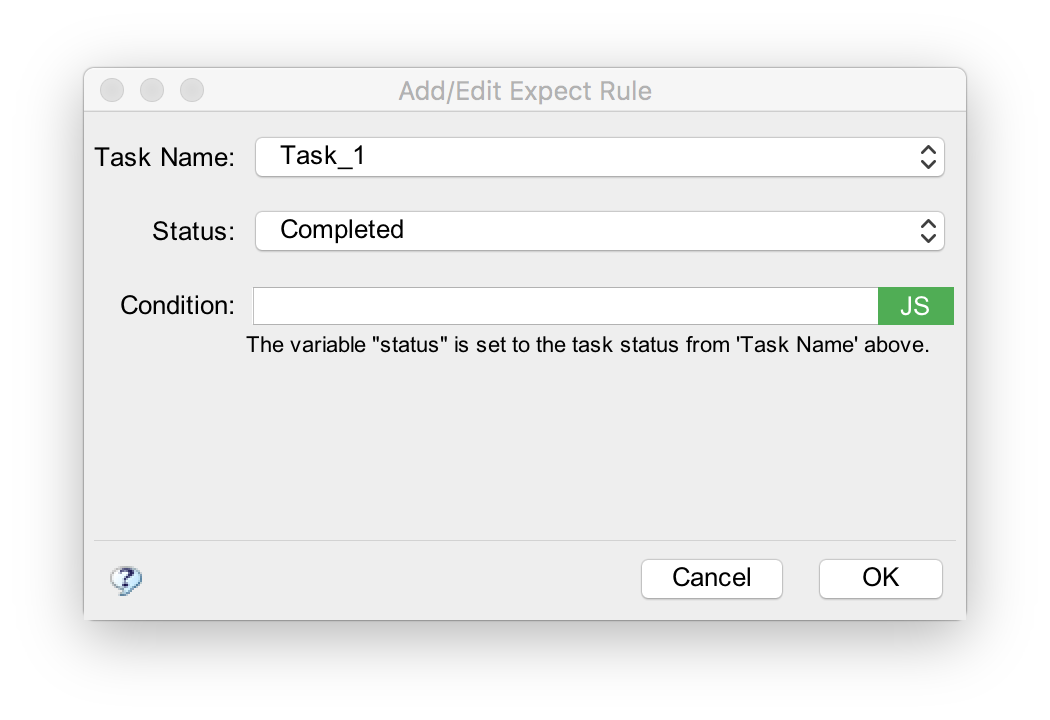Viewport: 1050px width, 720px height.
Task: Close the dialog using the red window button
Action: pos(111,90)
